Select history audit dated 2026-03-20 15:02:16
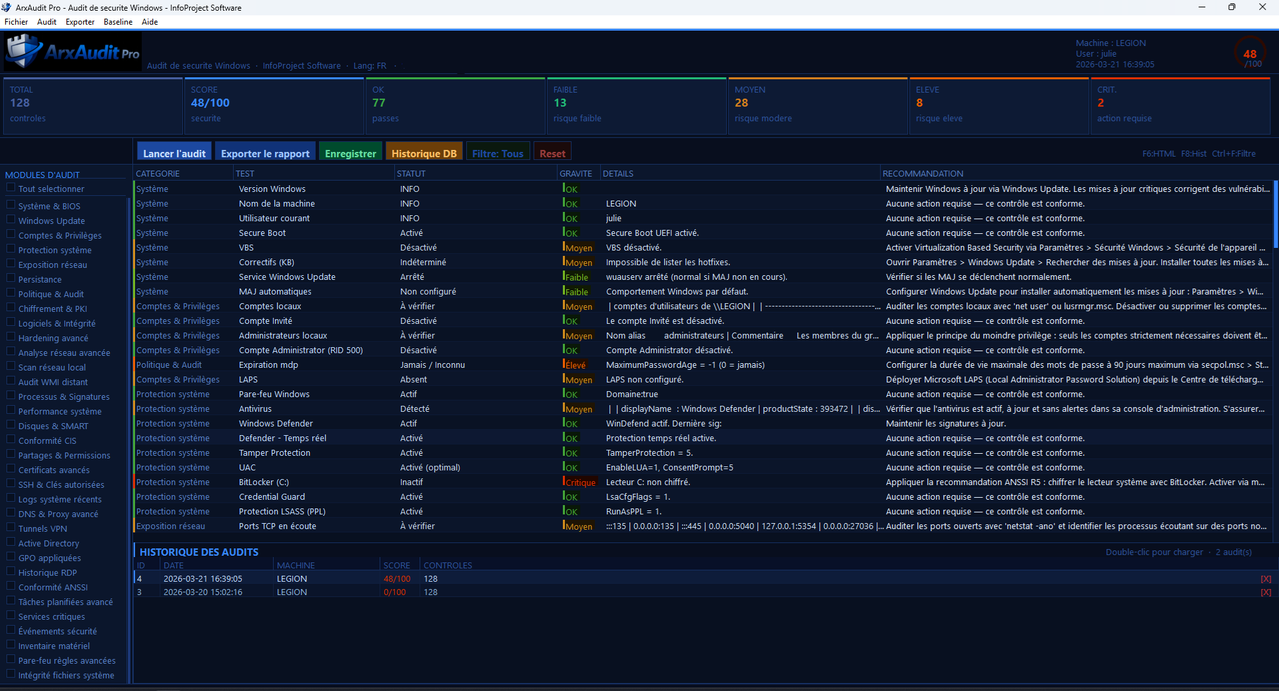 point(702,592)
